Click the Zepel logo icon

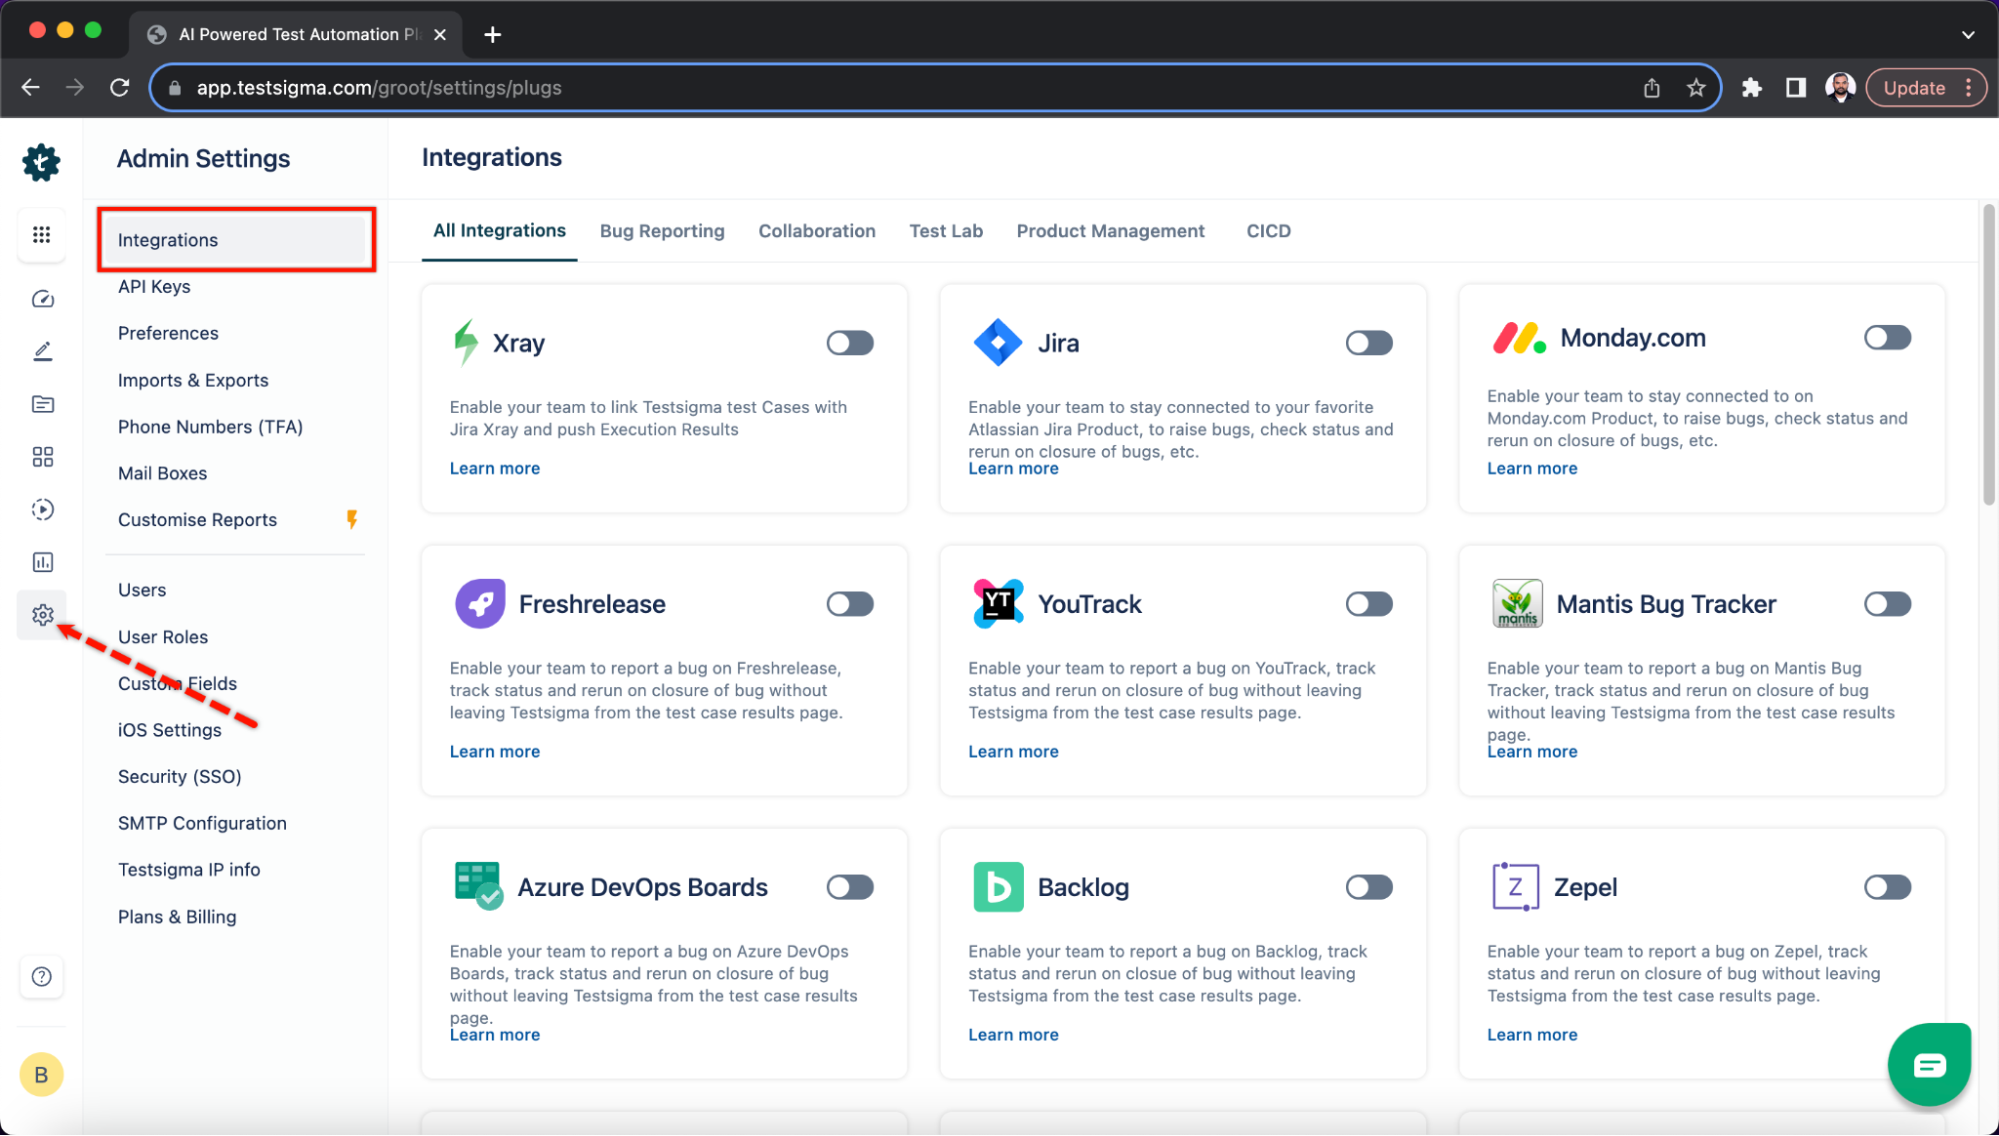[x=1515, y=887]
